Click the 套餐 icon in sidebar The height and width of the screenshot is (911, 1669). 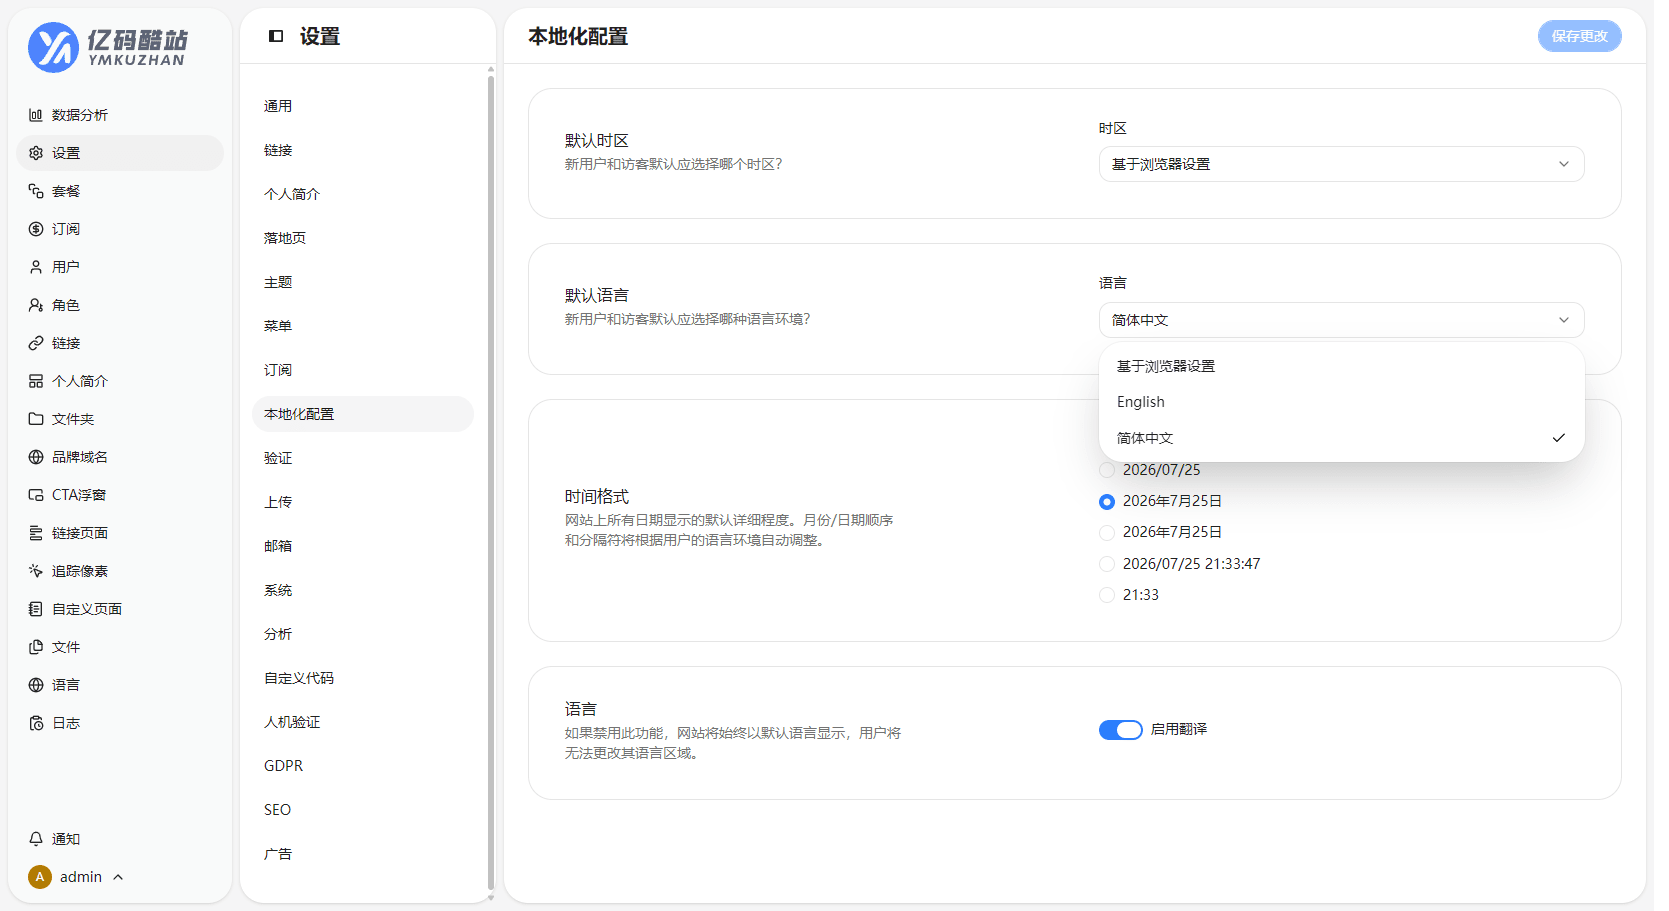click(36, 191)
